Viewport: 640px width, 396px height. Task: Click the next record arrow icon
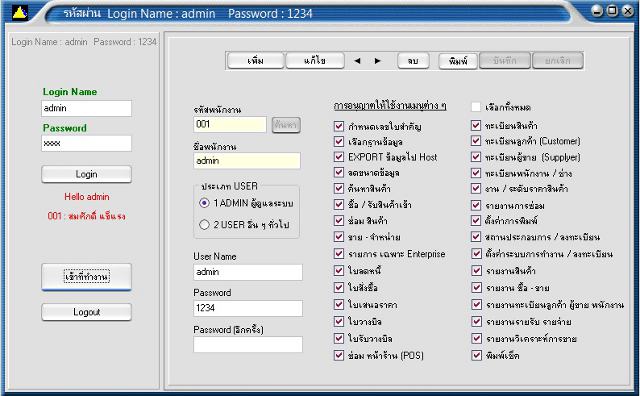378,61
